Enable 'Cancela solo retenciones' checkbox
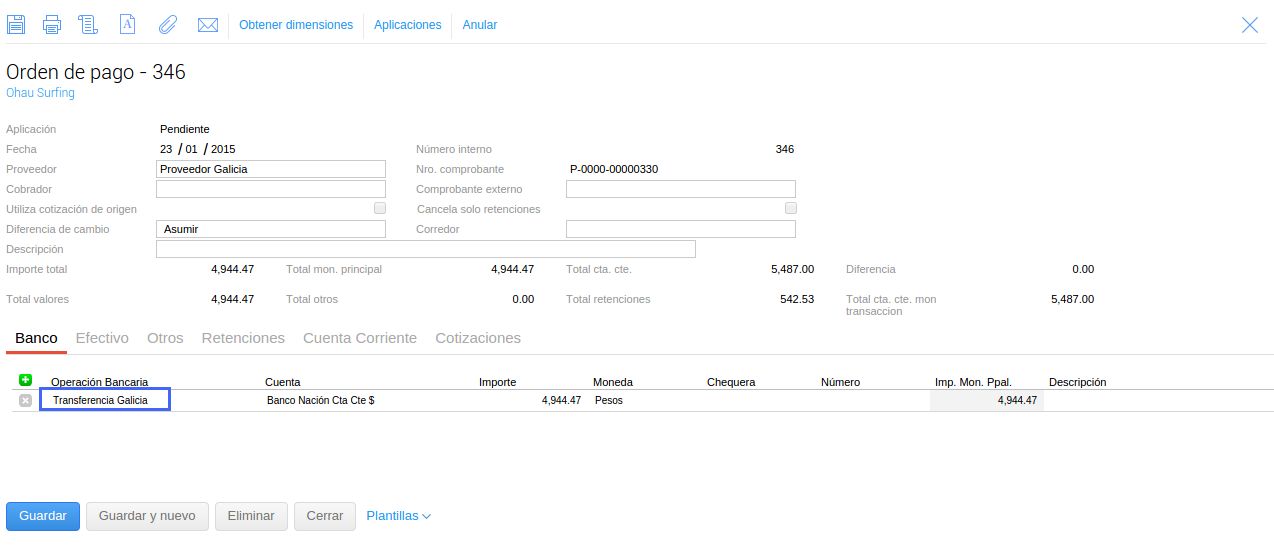This screenshot has height=548, width=1274. click(x=791, y=209)
